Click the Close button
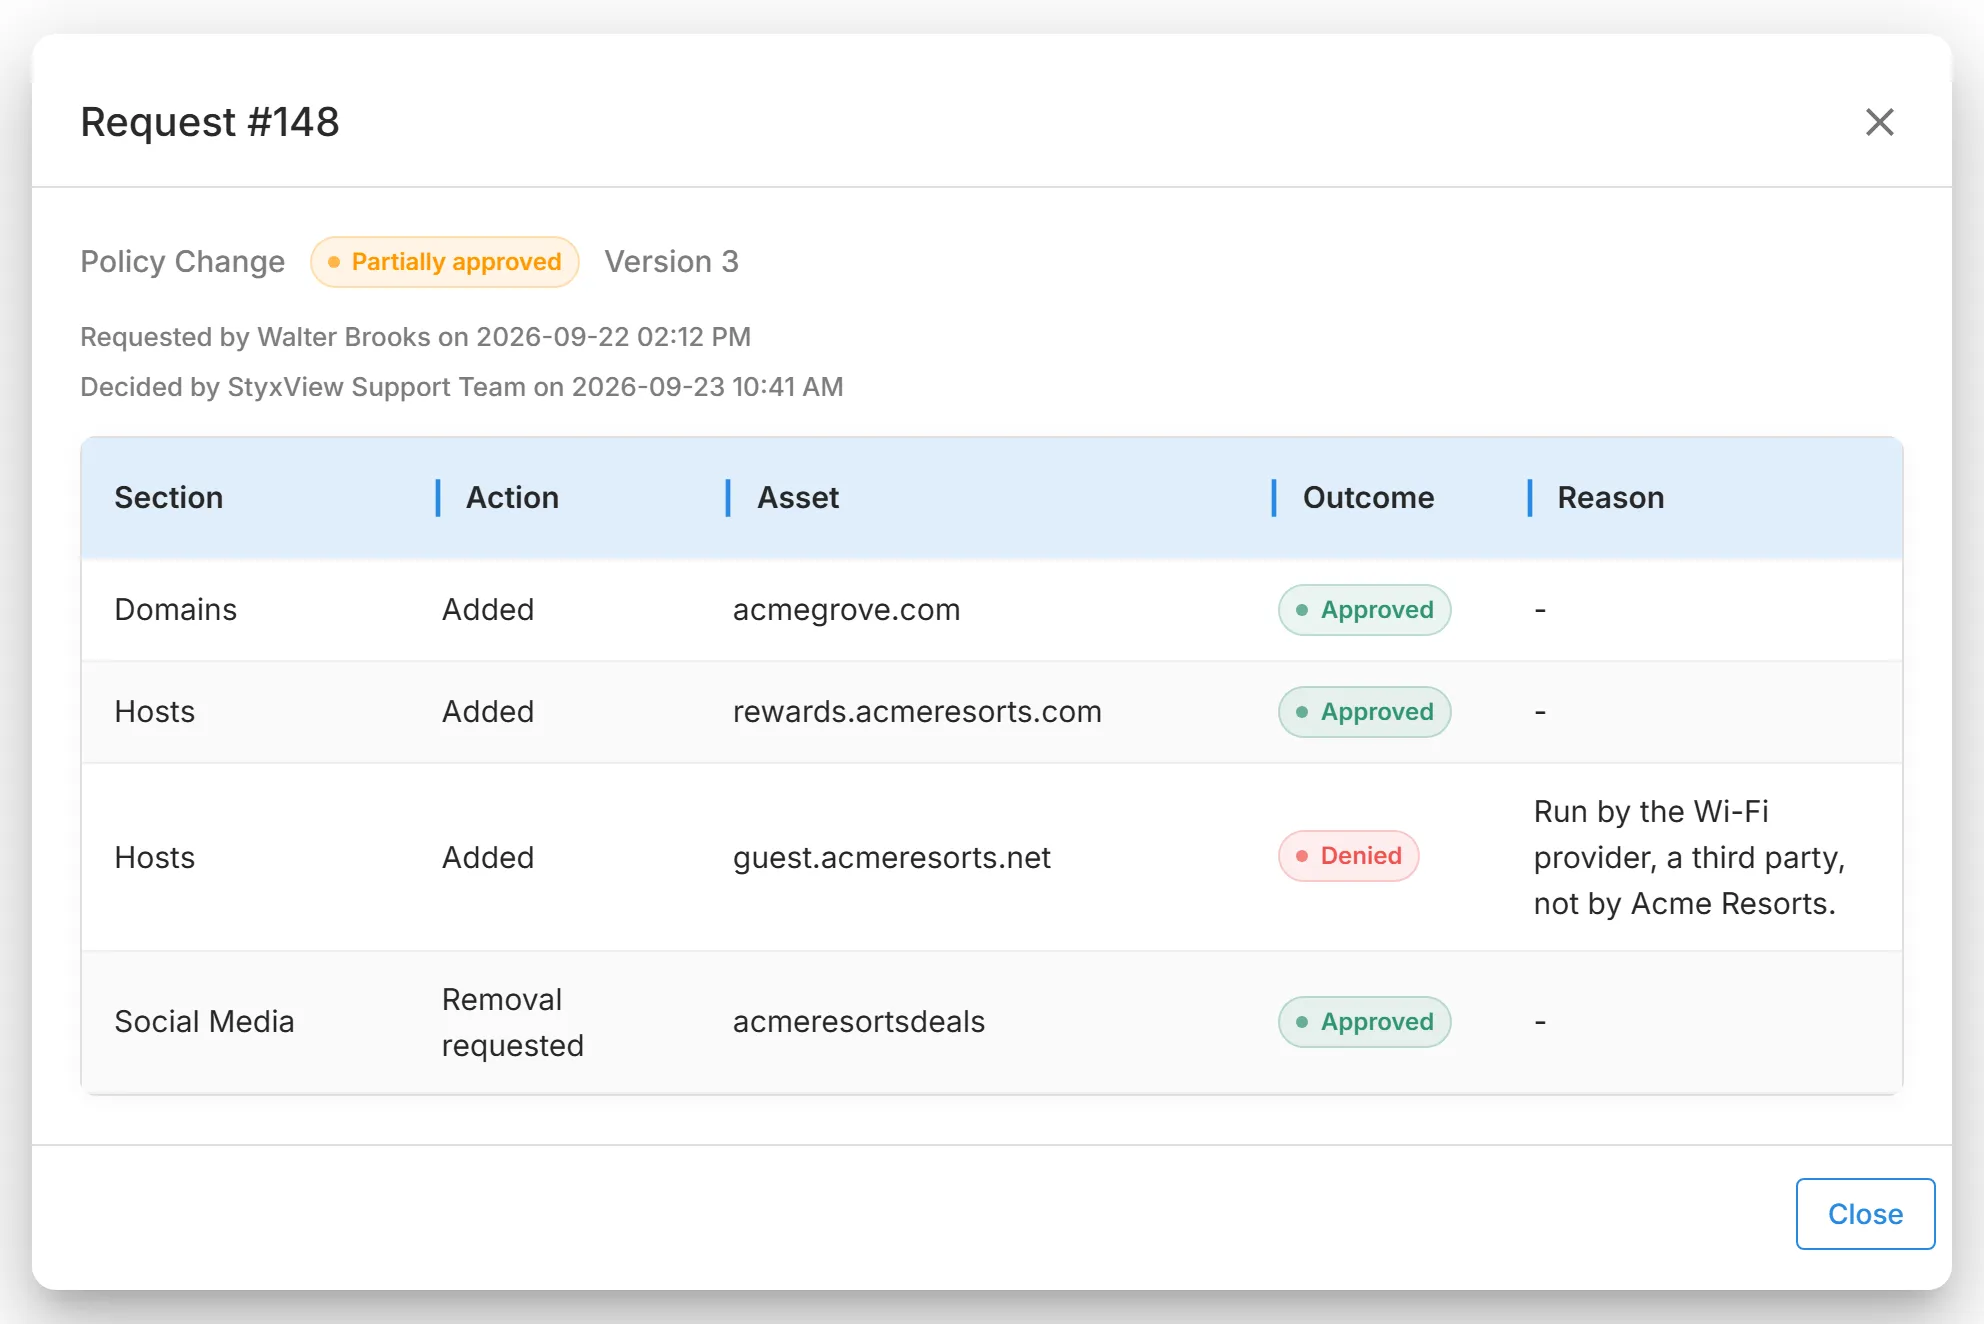1984x1324 pixels. [x=1865, y=1214]
